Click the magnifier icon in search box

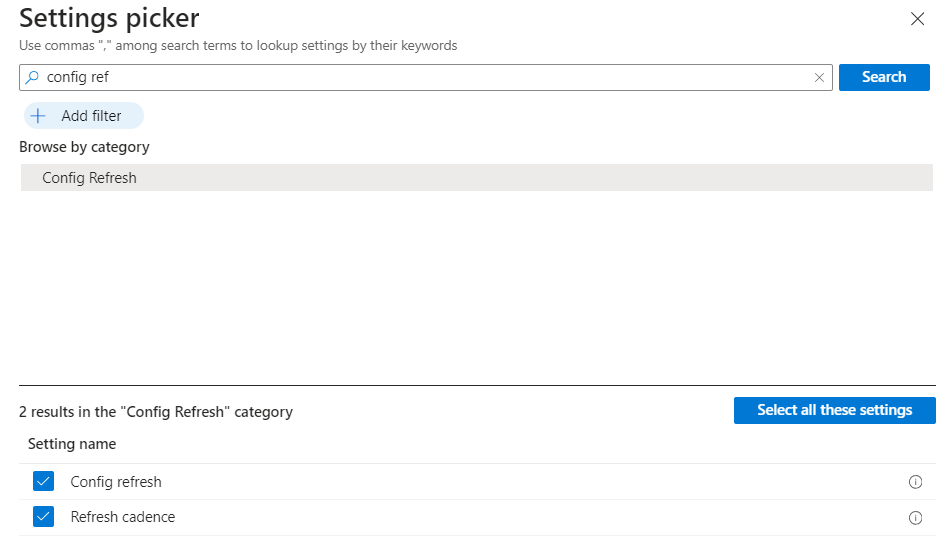(33, 77)
